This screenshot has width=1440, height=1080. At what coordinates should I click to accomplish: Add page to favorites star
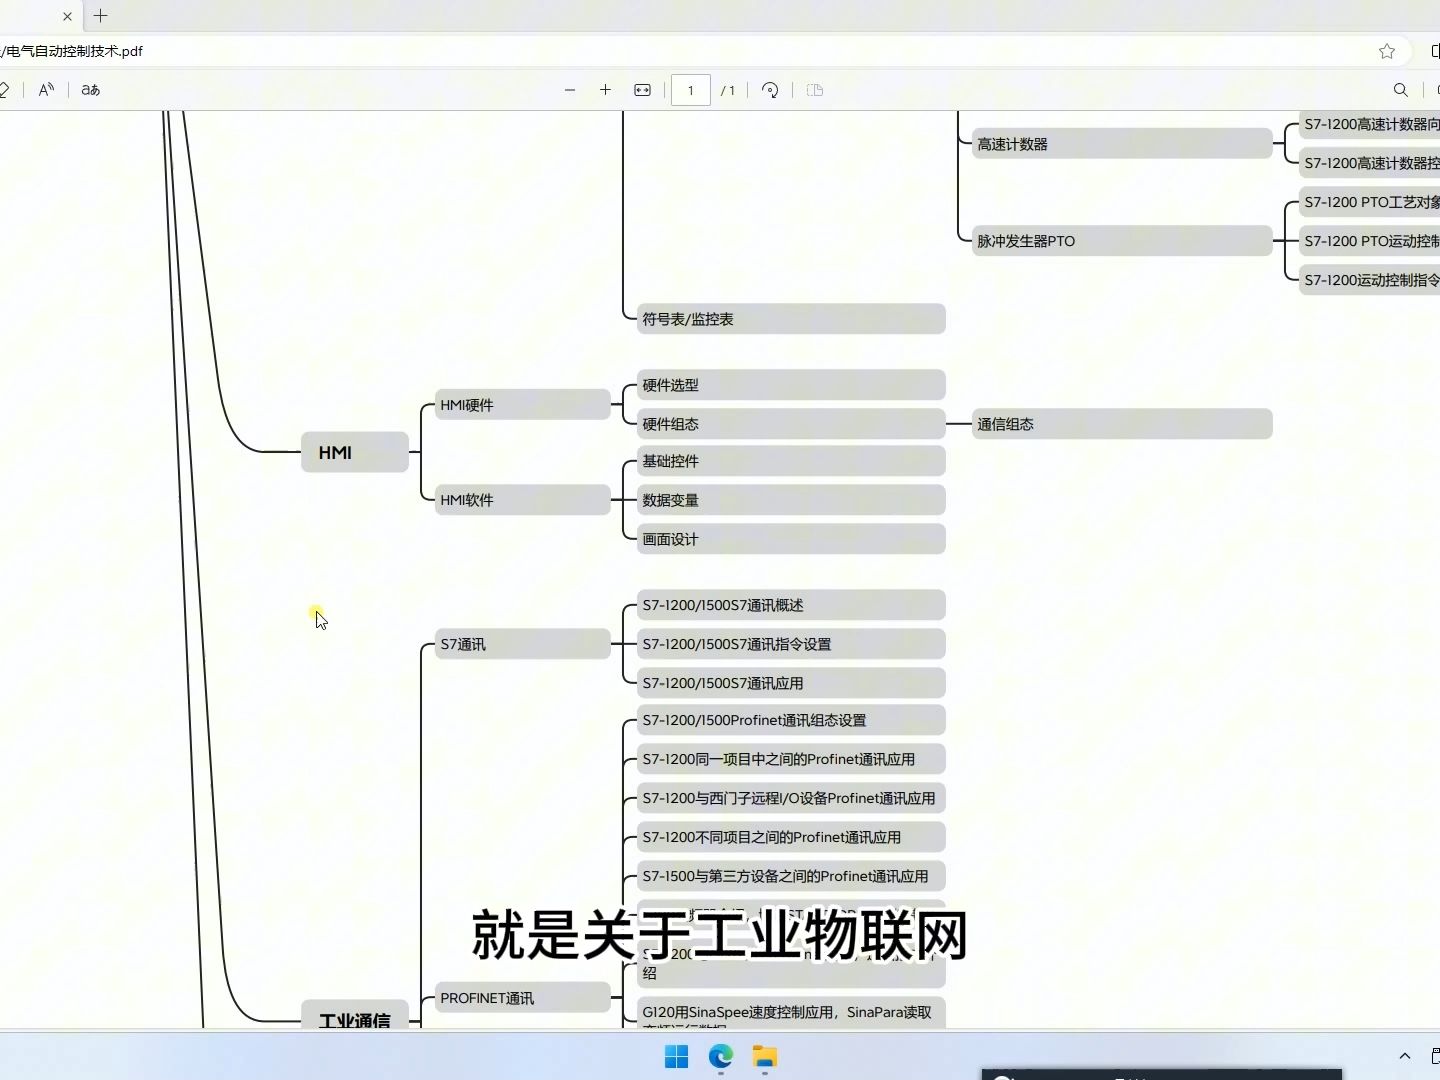coord(1387,51)
